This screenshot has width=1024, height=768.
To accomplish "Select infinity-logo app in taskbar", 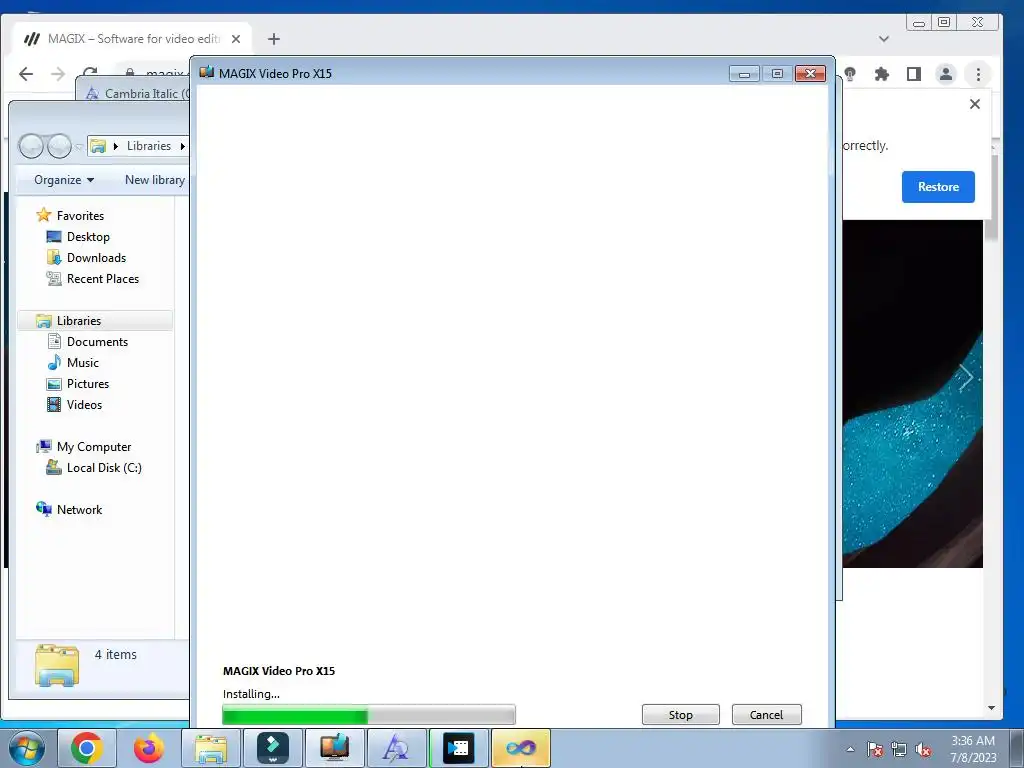I will 520,748.
